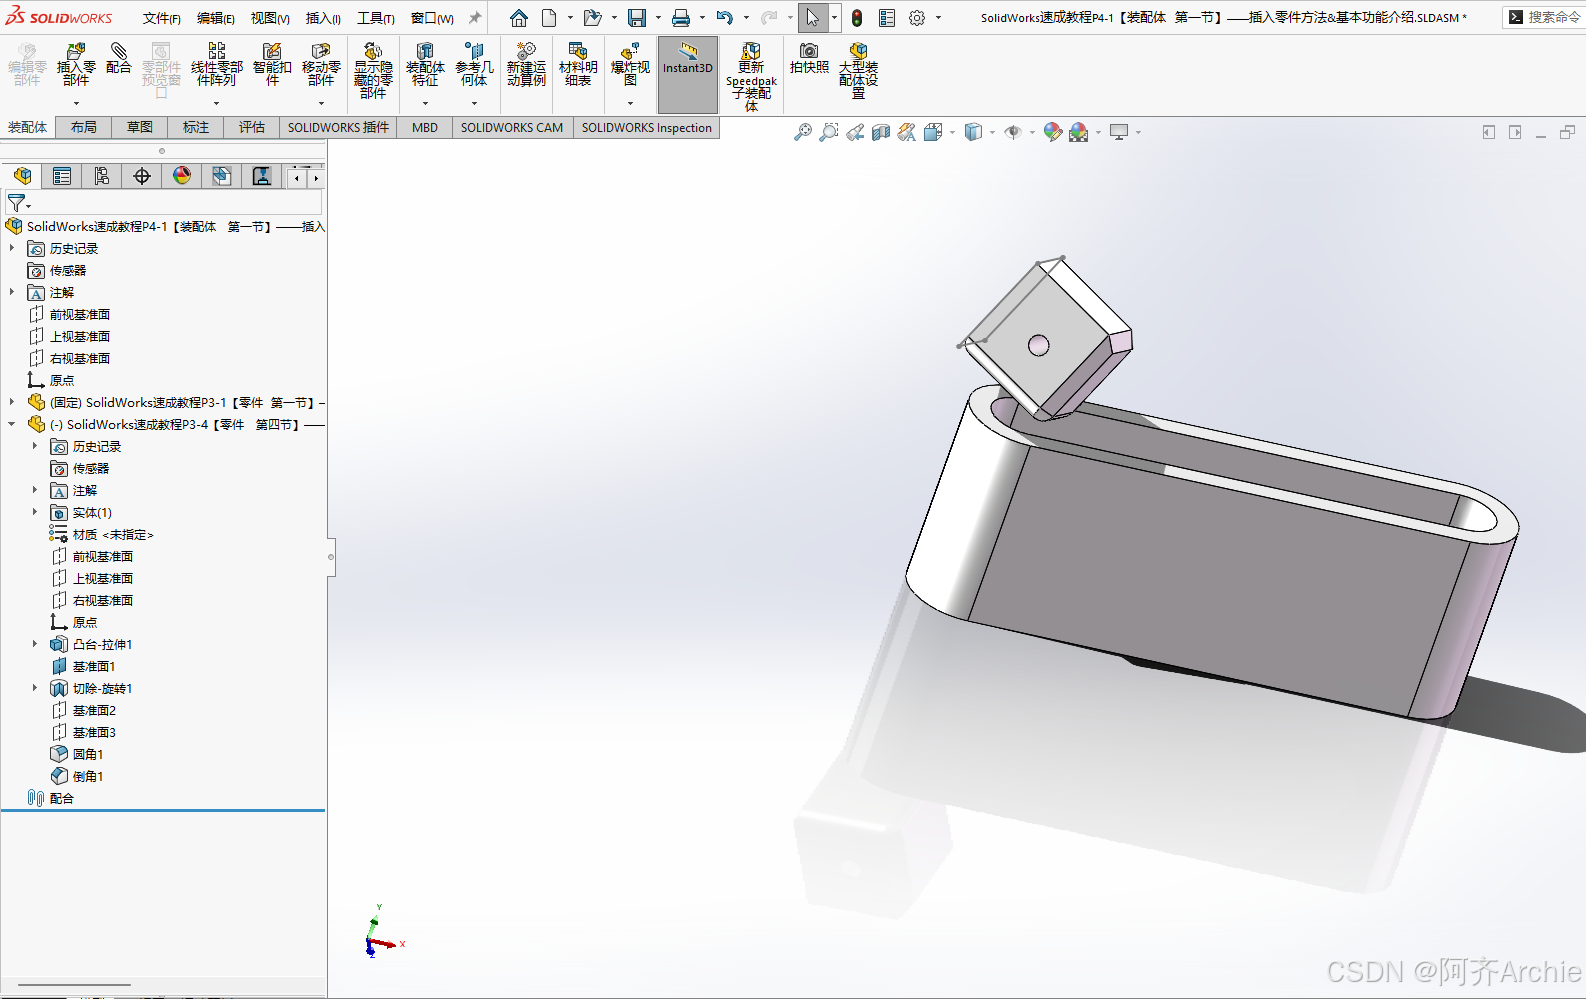
Task: Open the PropertyManager tab icon
Action: point(62,176)
